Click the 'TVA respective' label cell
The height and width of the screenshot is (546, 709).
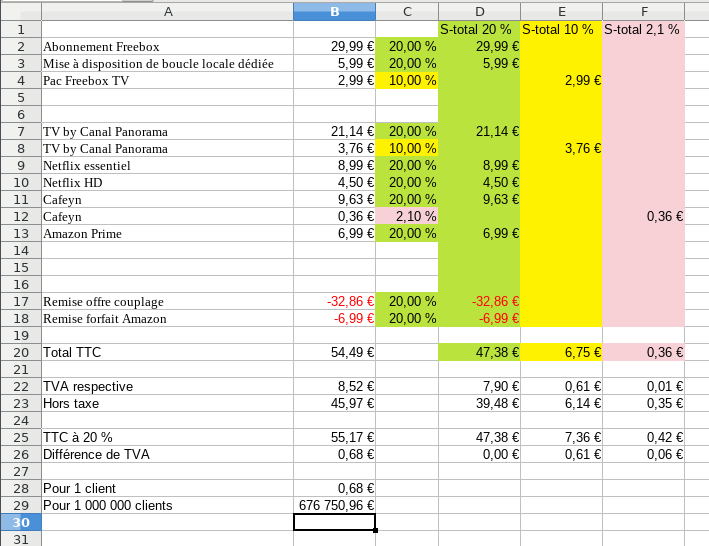167,386
